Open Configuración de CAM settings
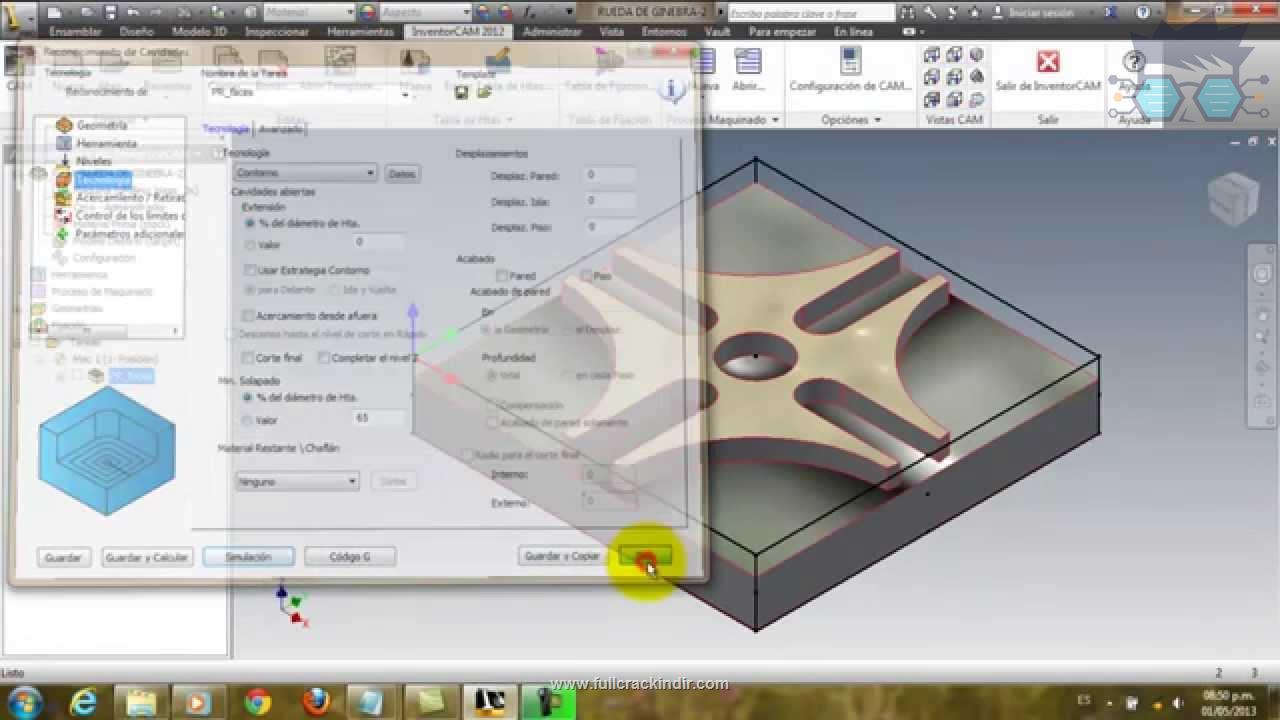The height and width of the screenshot is (720, 1280). tap(850, 70)
